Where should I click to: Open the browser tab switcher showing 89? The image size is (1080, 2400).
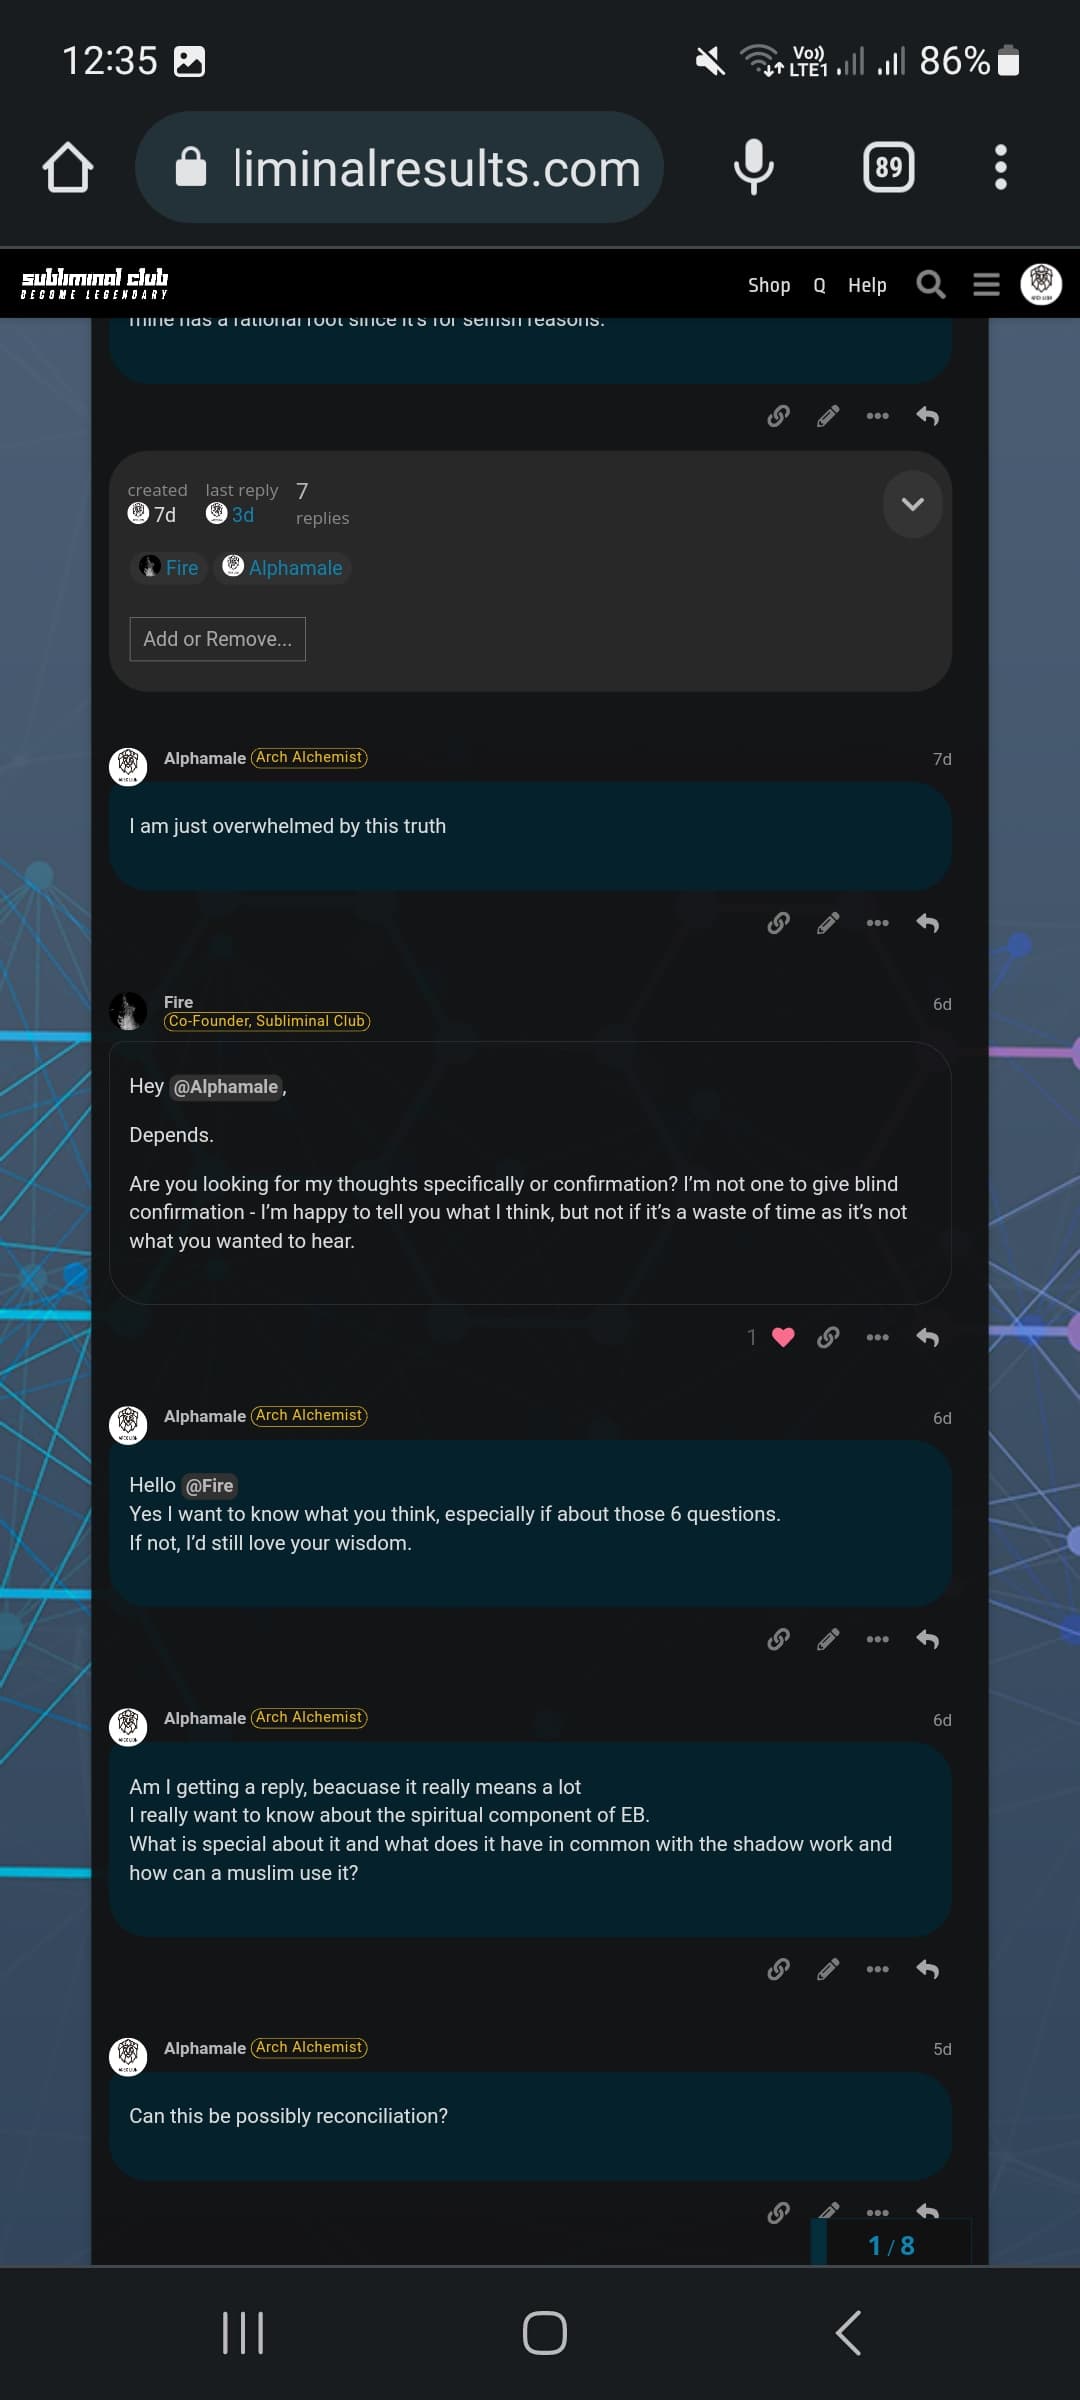point(888,167)
